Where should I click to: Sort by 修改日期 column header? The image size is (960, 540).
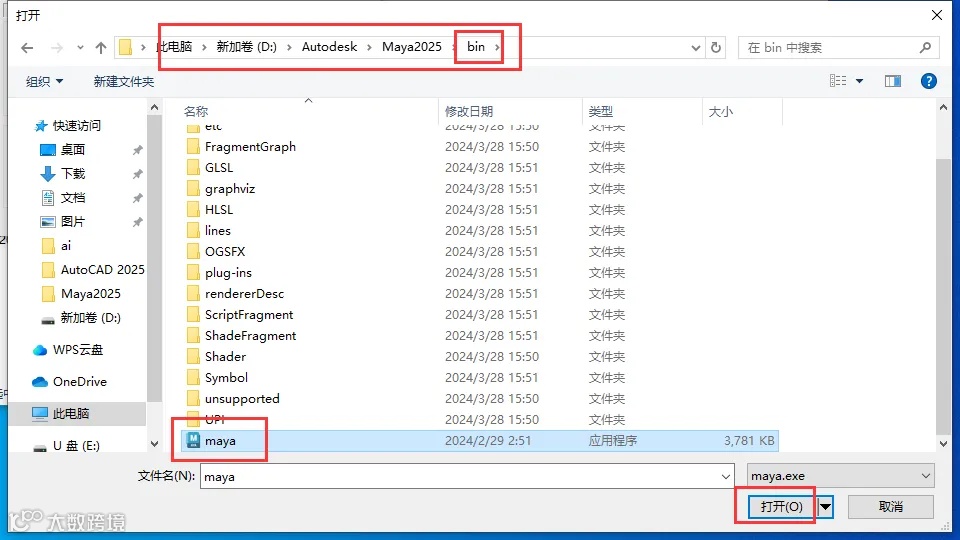469,111
